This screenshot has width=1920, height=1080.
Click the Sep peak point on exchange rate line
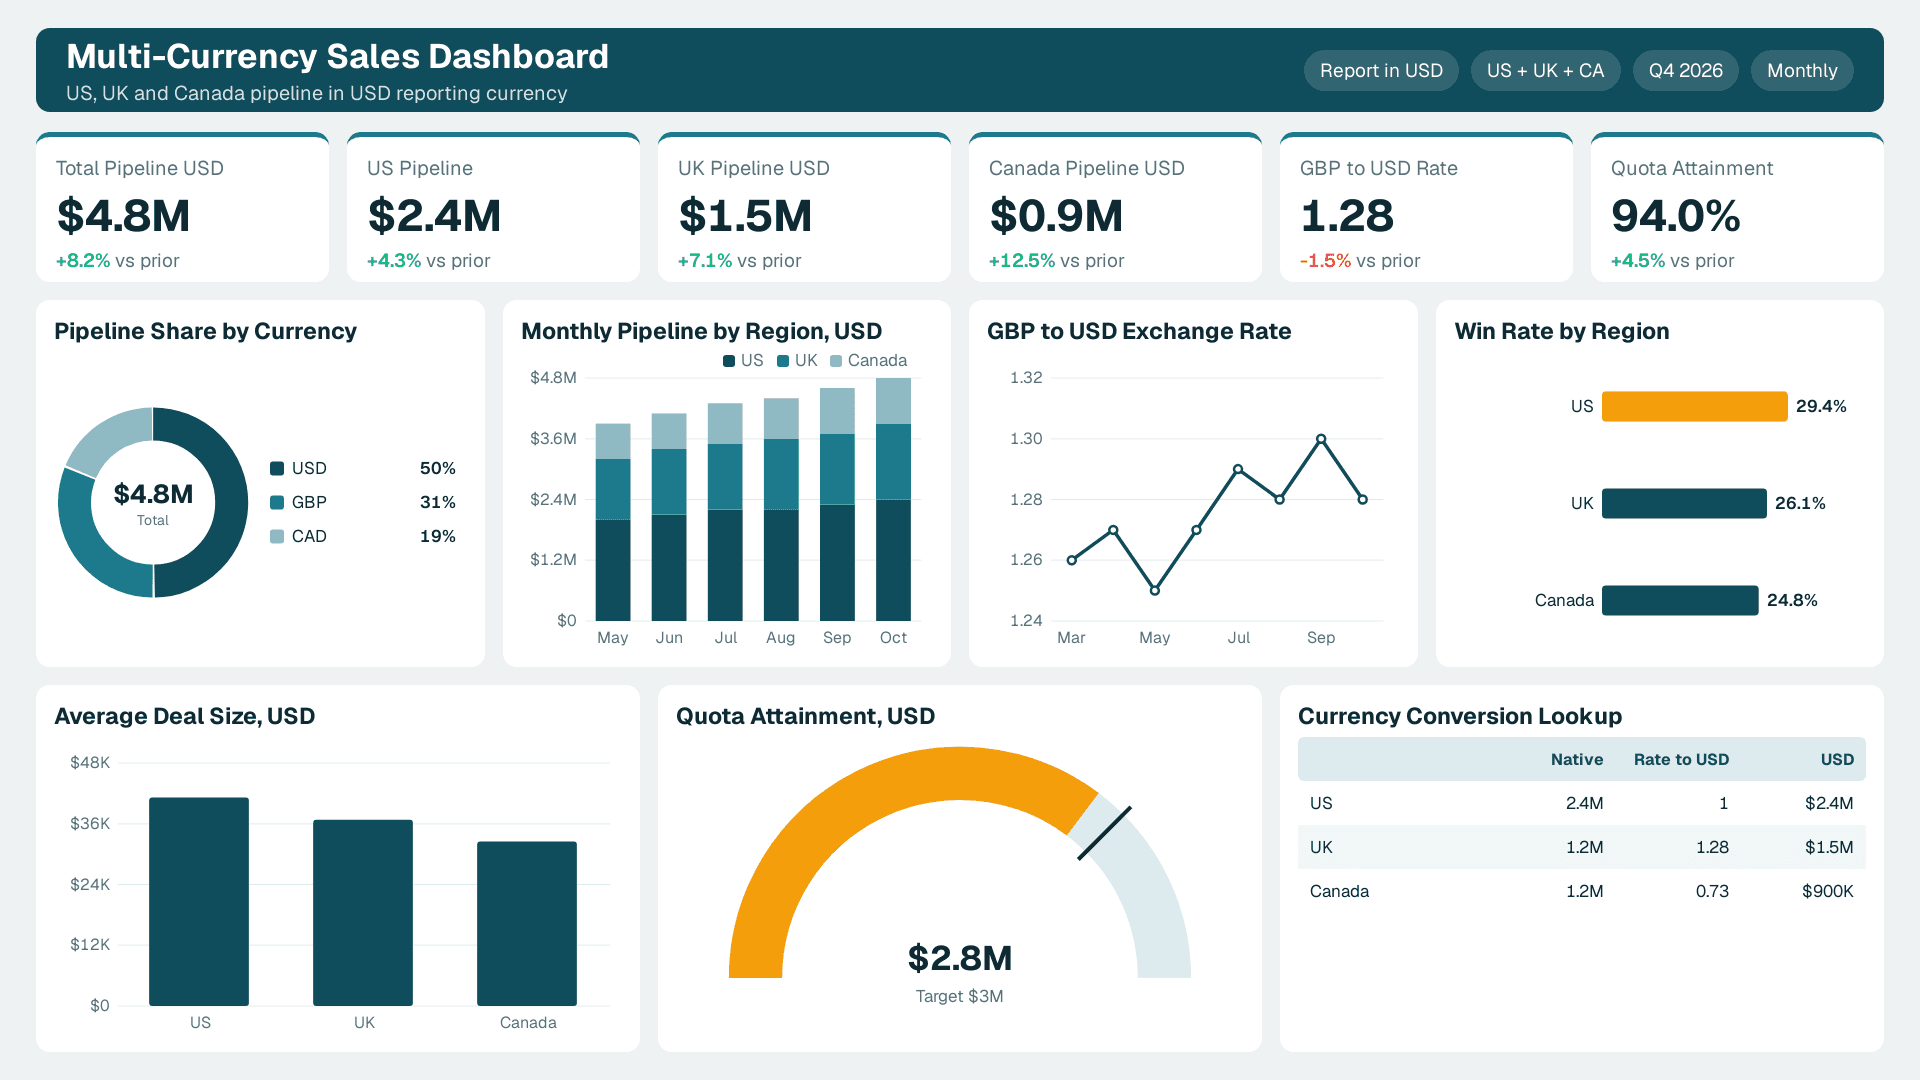(1321, 439)
